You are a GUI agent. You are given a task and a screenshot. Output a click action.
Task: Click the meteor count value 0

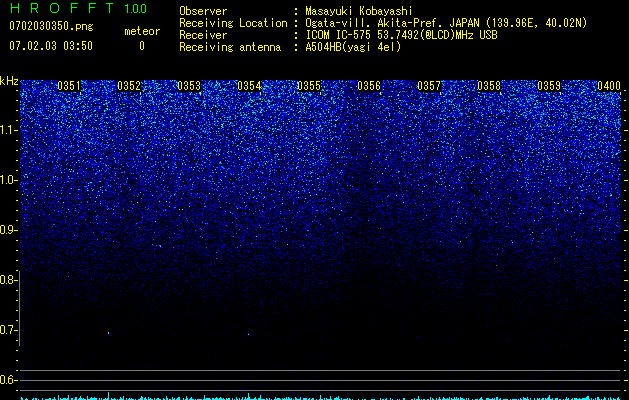click(x=142, y=46)
